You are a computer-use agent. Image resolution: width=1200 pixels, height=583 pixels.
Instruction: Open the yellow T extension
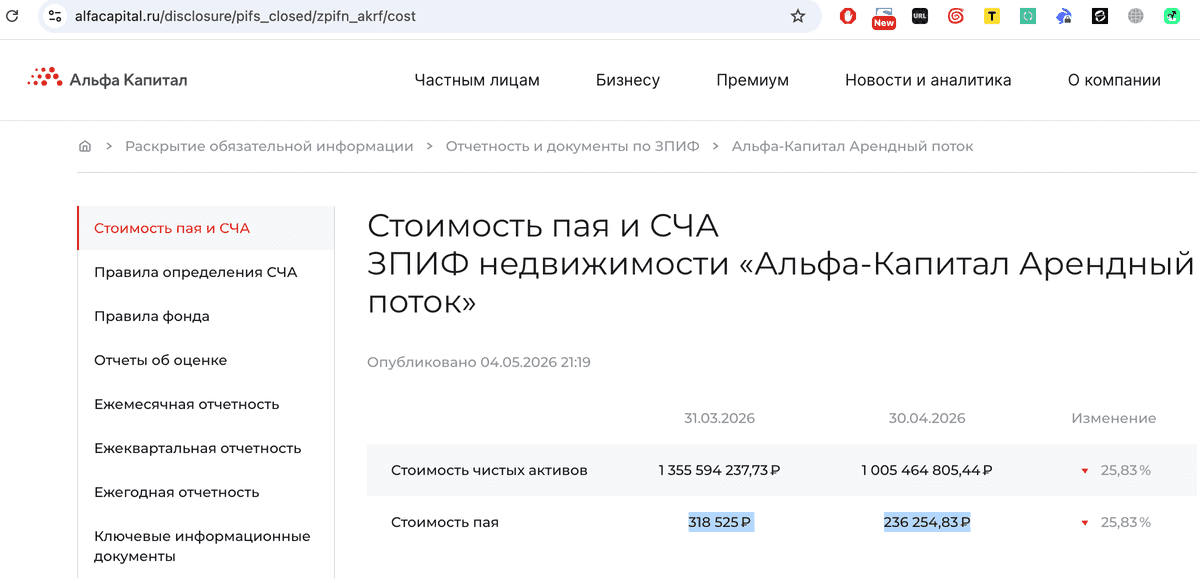pyautogui.click(x=992, y=16)
